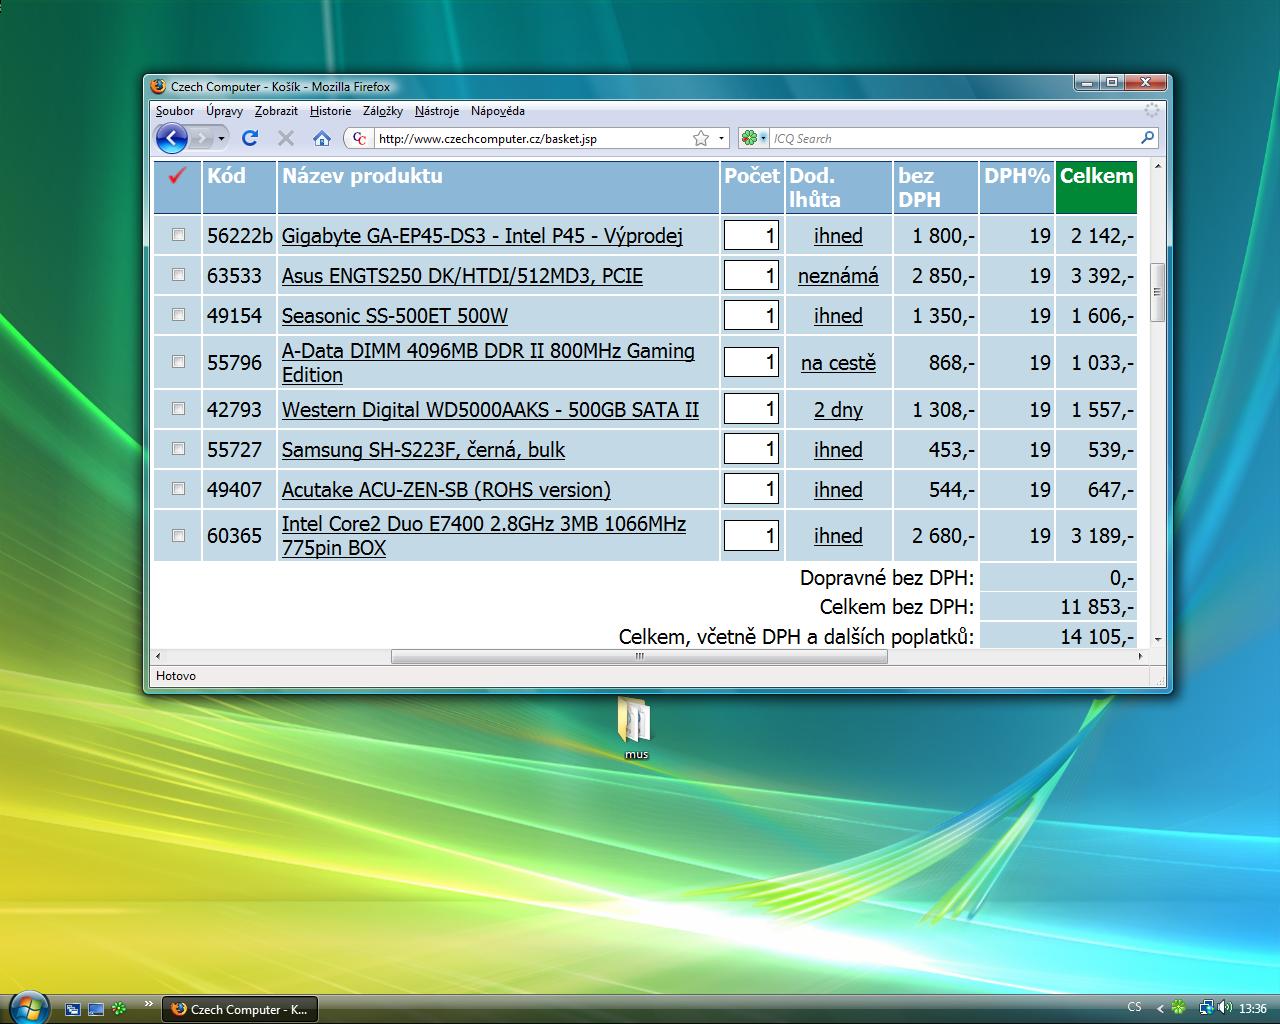Open the Nástroje menu
Viewport: 1280px width, 1024px height.
(x=436, y=111)
